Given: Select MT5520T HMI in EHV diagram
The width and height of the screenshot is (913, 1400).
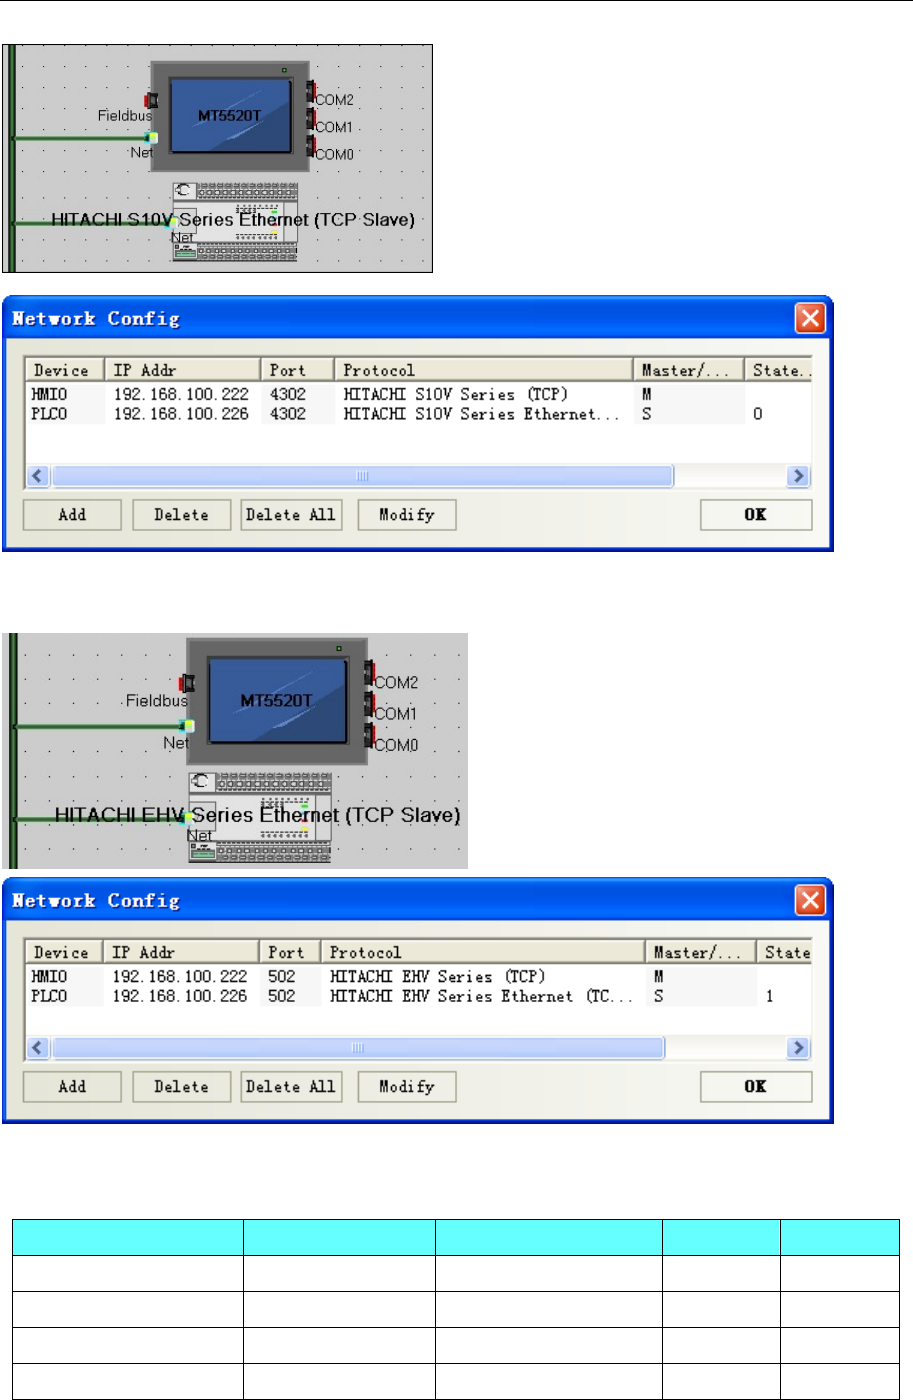Looking at the screenshot, I should pos(276,701).
